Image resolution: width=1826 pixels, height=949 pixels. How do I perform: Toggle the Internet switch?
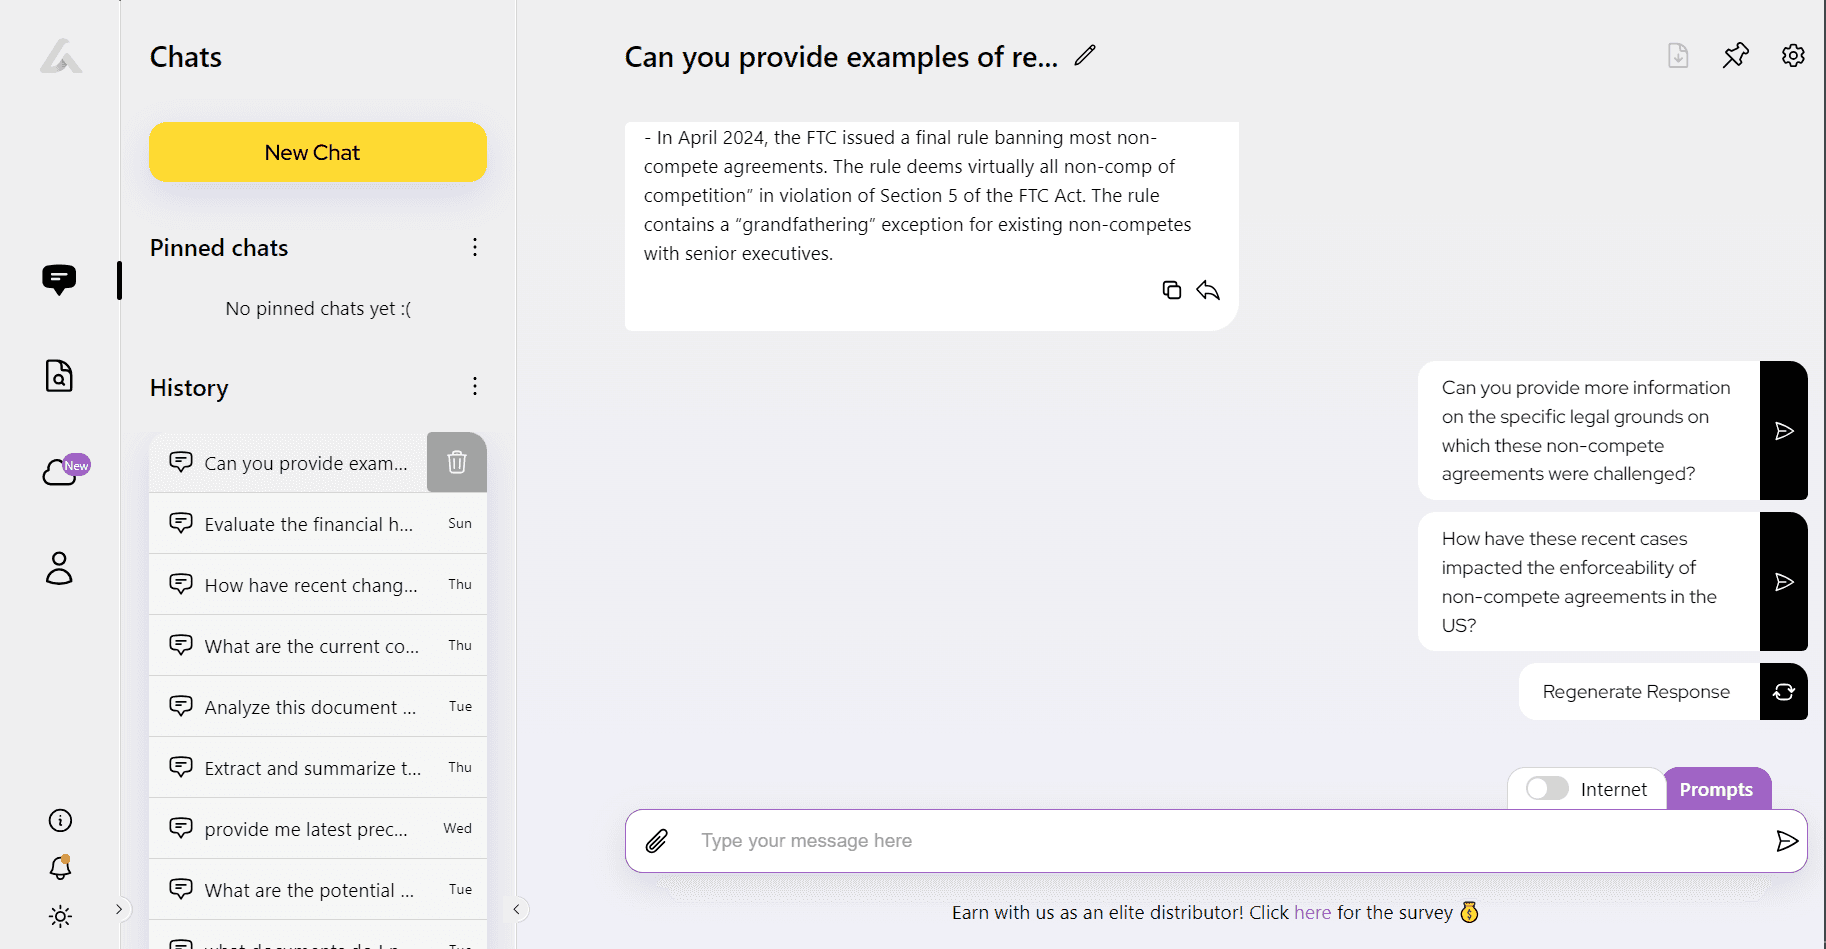click(1547, 789)
